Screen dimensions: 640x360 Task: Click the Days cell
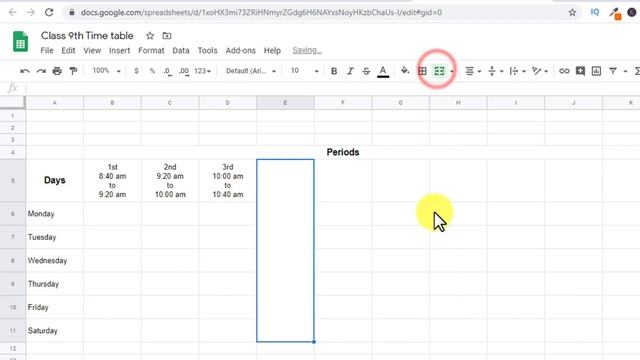pos(55,180)
